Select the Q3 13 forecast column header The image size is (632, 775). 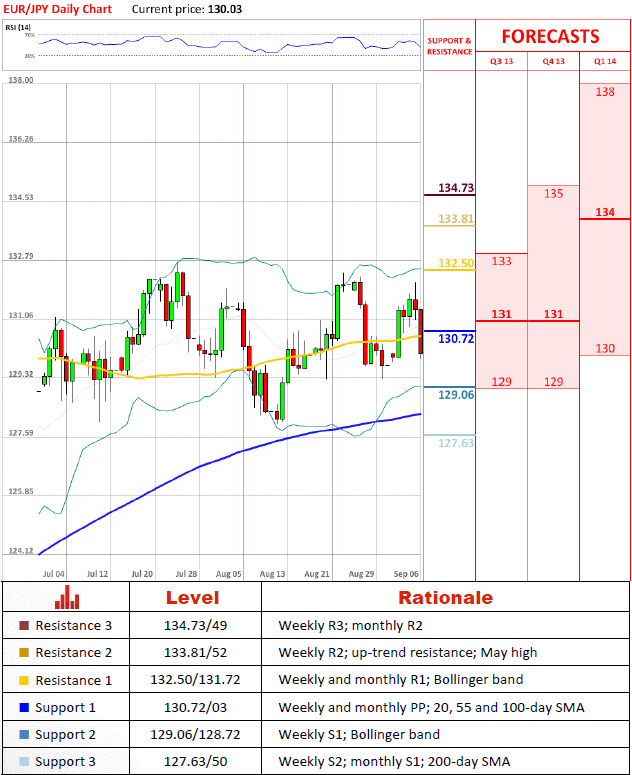(500, 61)
